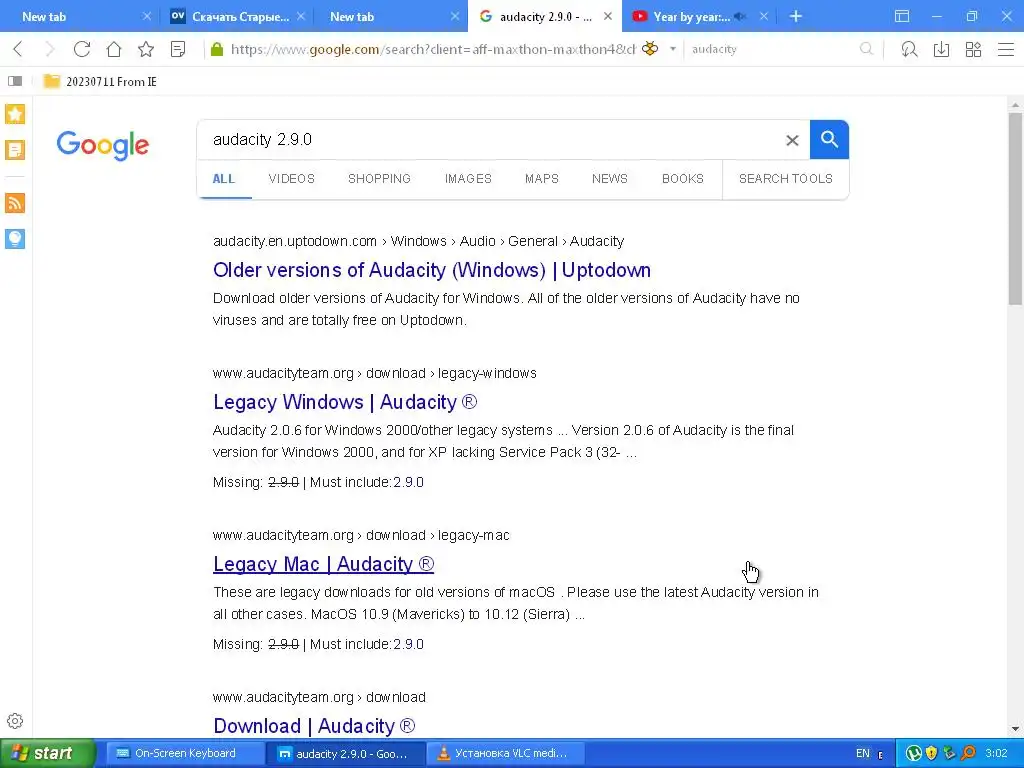This screenshot has height=768, width=1024.
Task: Click the green padlock security icon
Action: 217,49
